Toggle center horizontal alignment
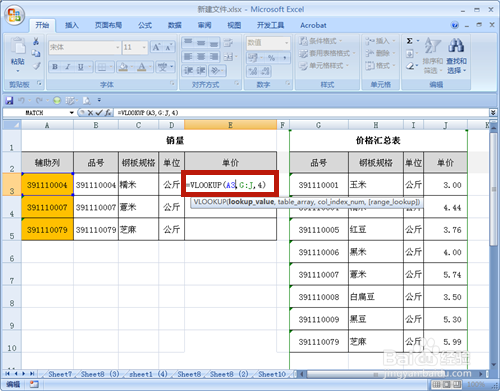The width and height of the screenshot is (500, 391). (x=201, y=57)
